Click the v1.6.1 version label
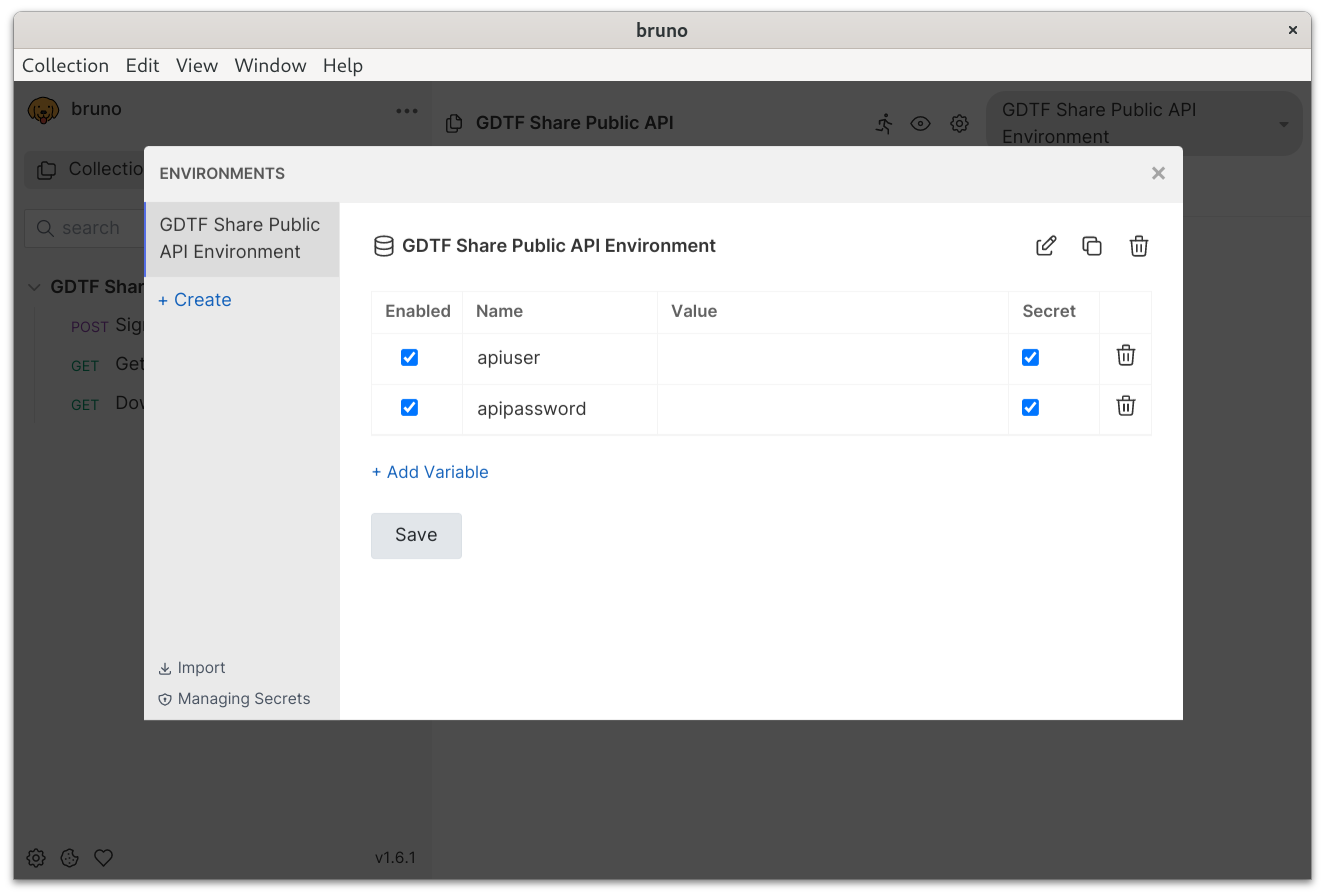Viewport: 1325px width, 896px height. click(x=395, y=858)
